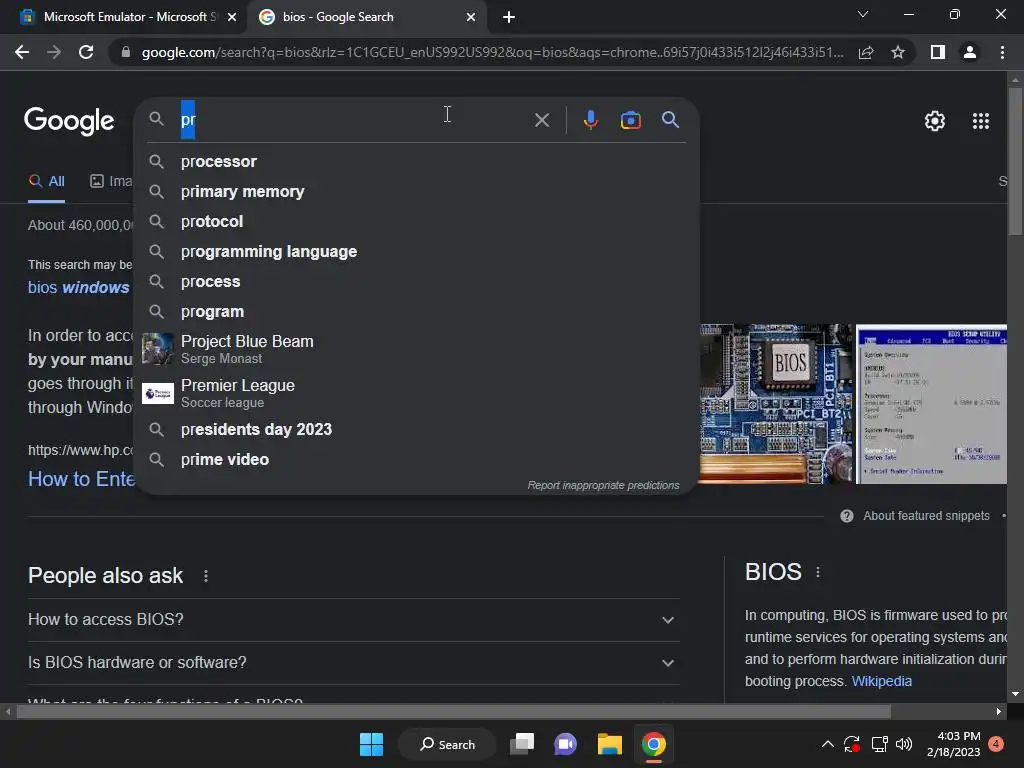Expand 'Is BIOS hardware or software?' question
The image size is (1024, 768).
click(x=354, y=663)
